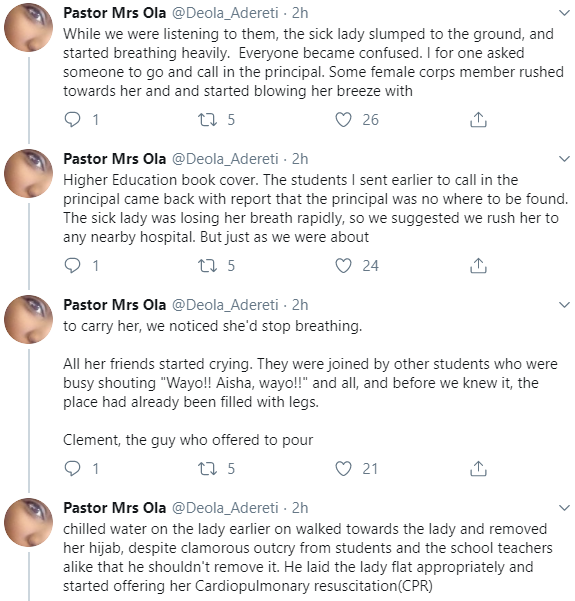Share the first tweet in the thread
The height and width of the screenshot is (601, 575).
(478, 120)
